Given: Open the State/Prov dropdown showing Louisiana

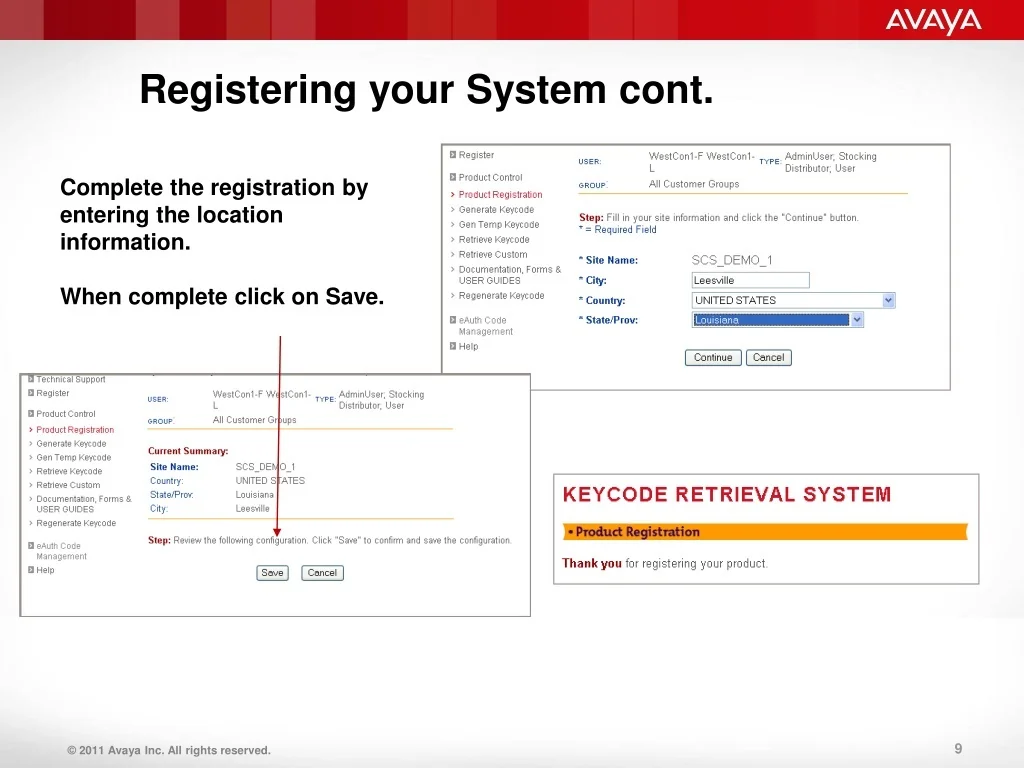Looking at the screenshot, I should [x=778, y=320].
